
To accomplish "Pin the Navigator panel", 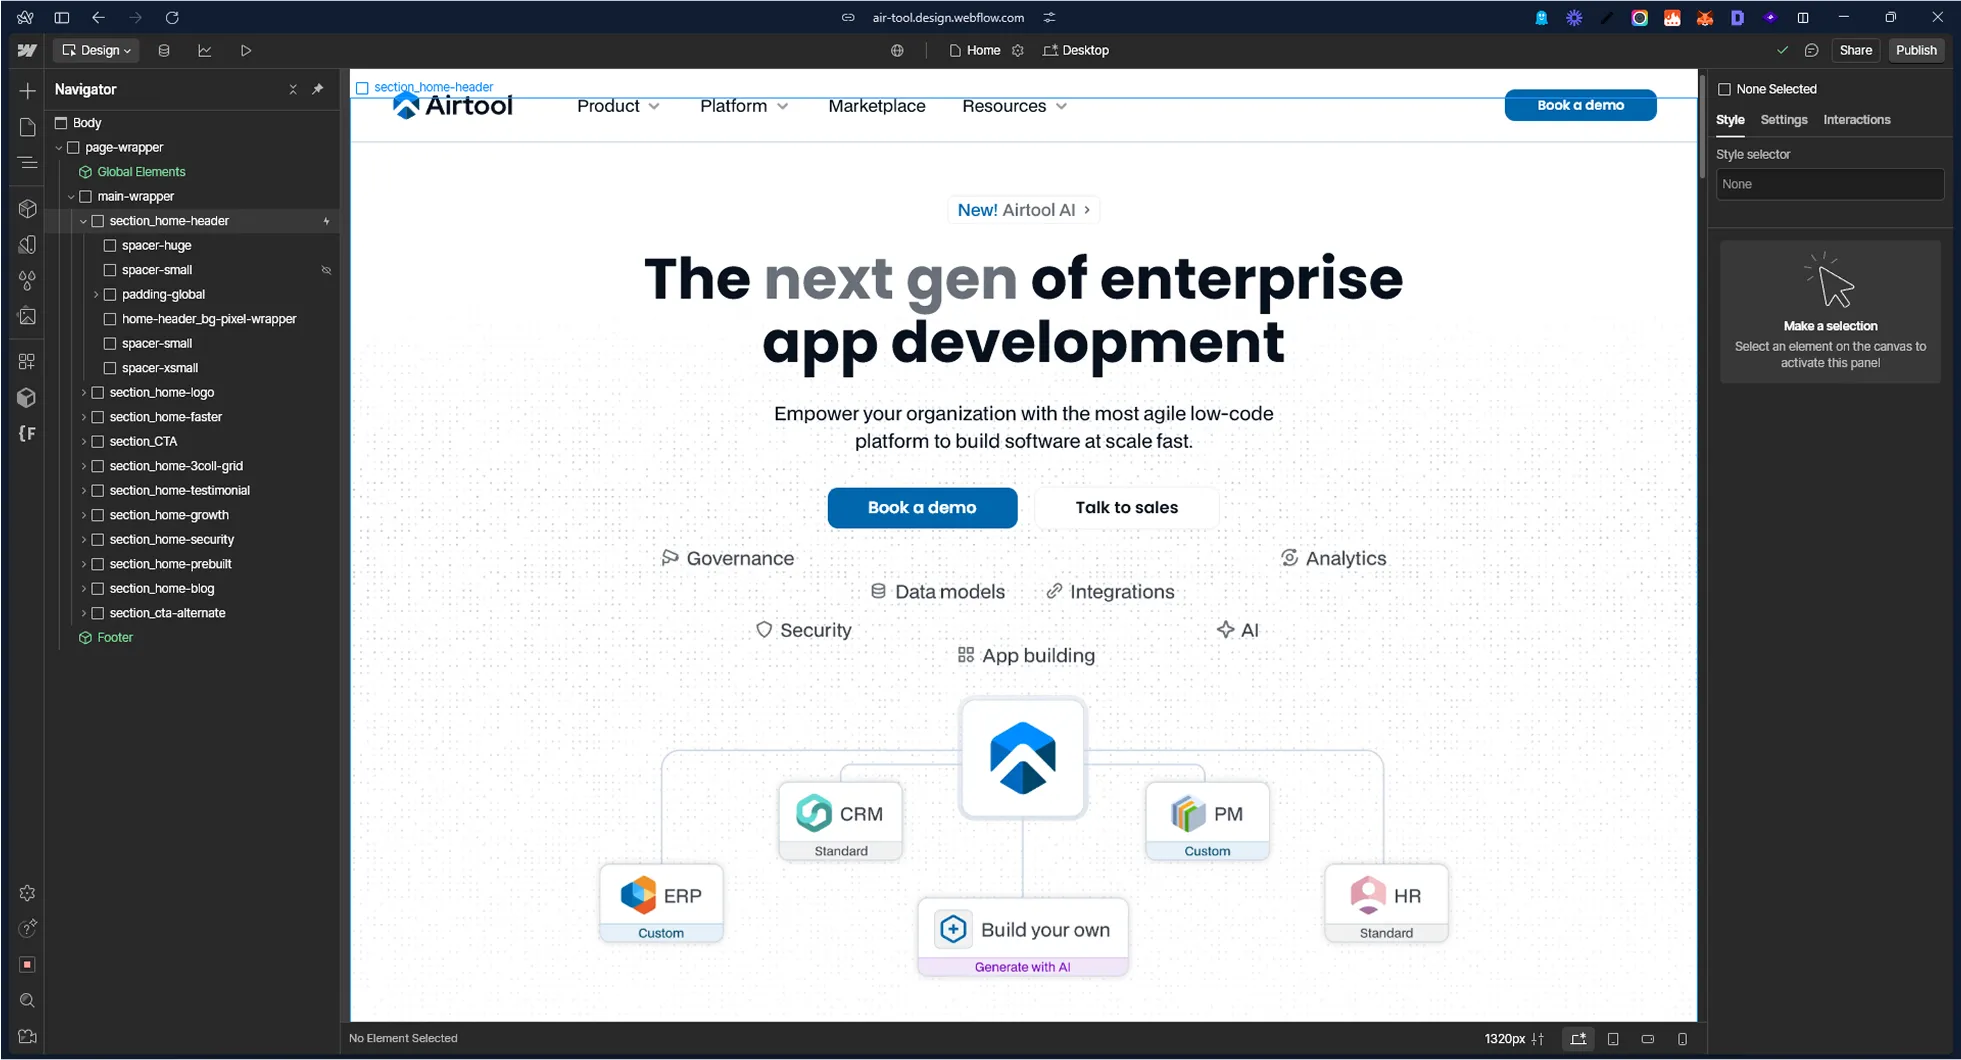I will pos(318,89).
